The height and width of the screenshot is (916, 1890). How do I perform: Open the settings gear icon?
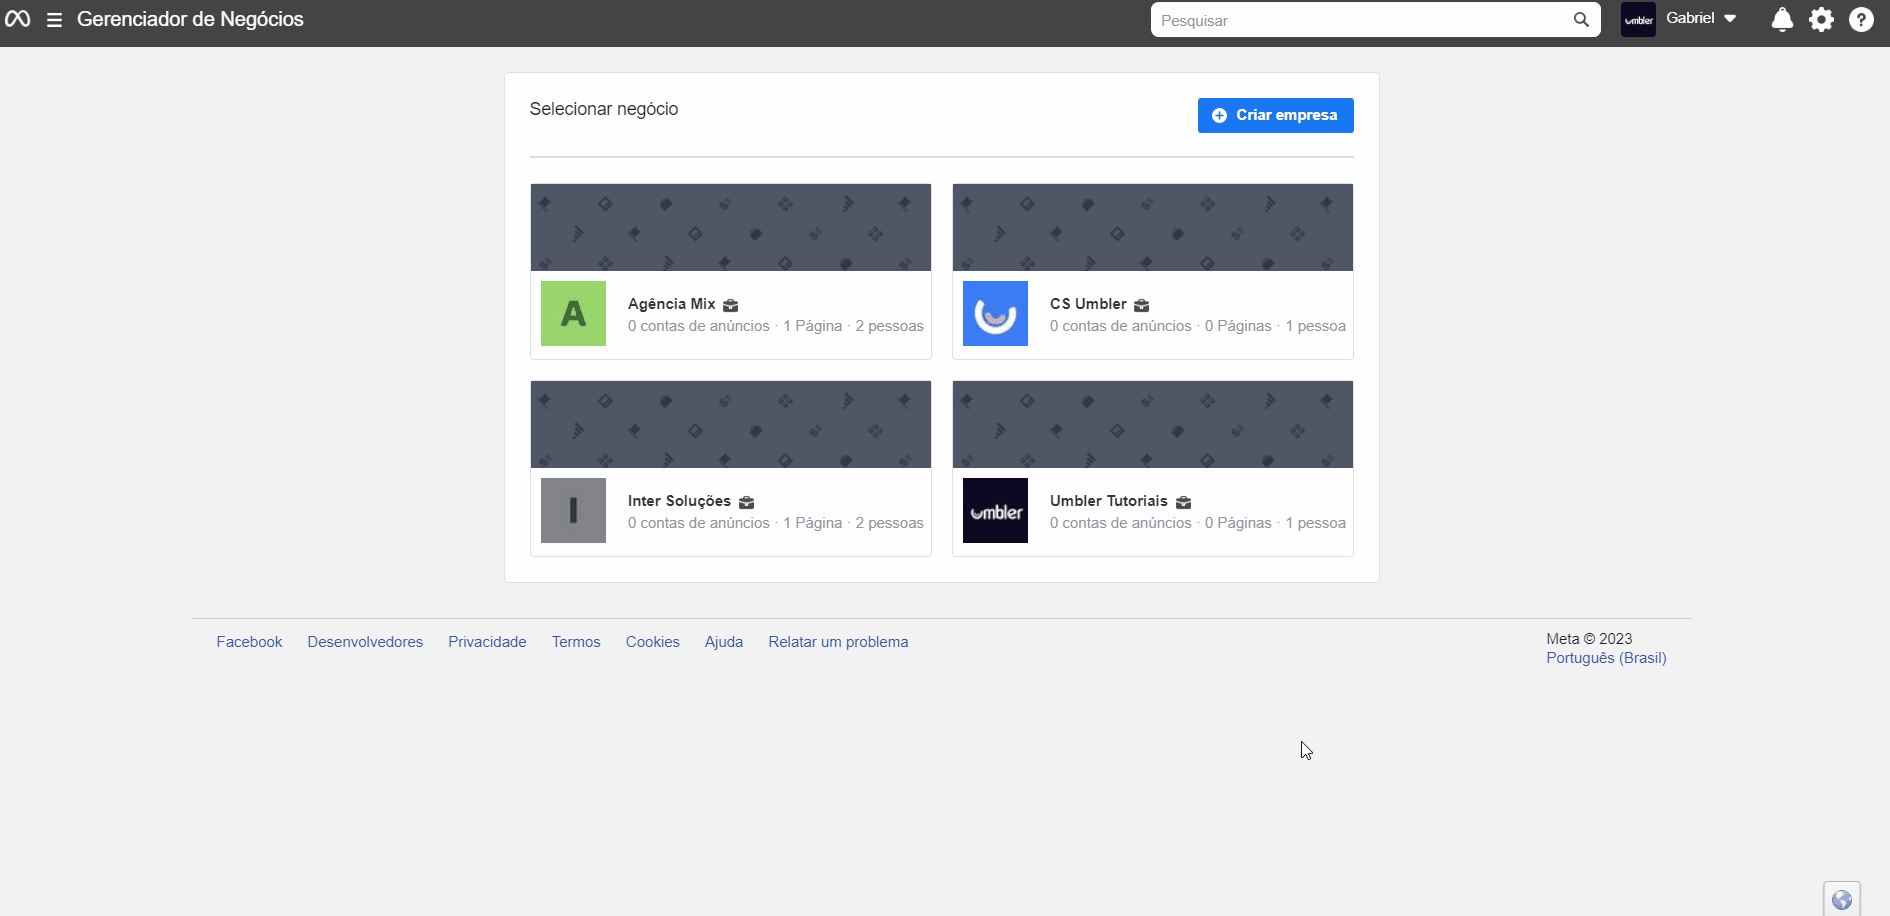(1822, 20)
